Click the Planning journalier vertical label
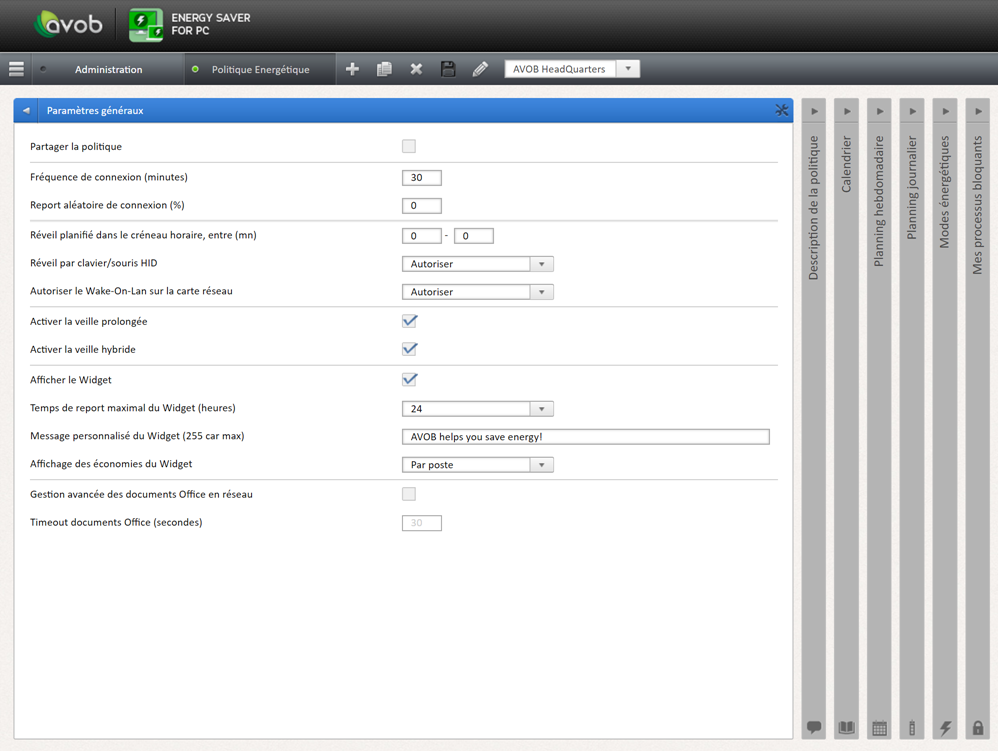The width and height of the screenshot is (998, 751). 912,187
